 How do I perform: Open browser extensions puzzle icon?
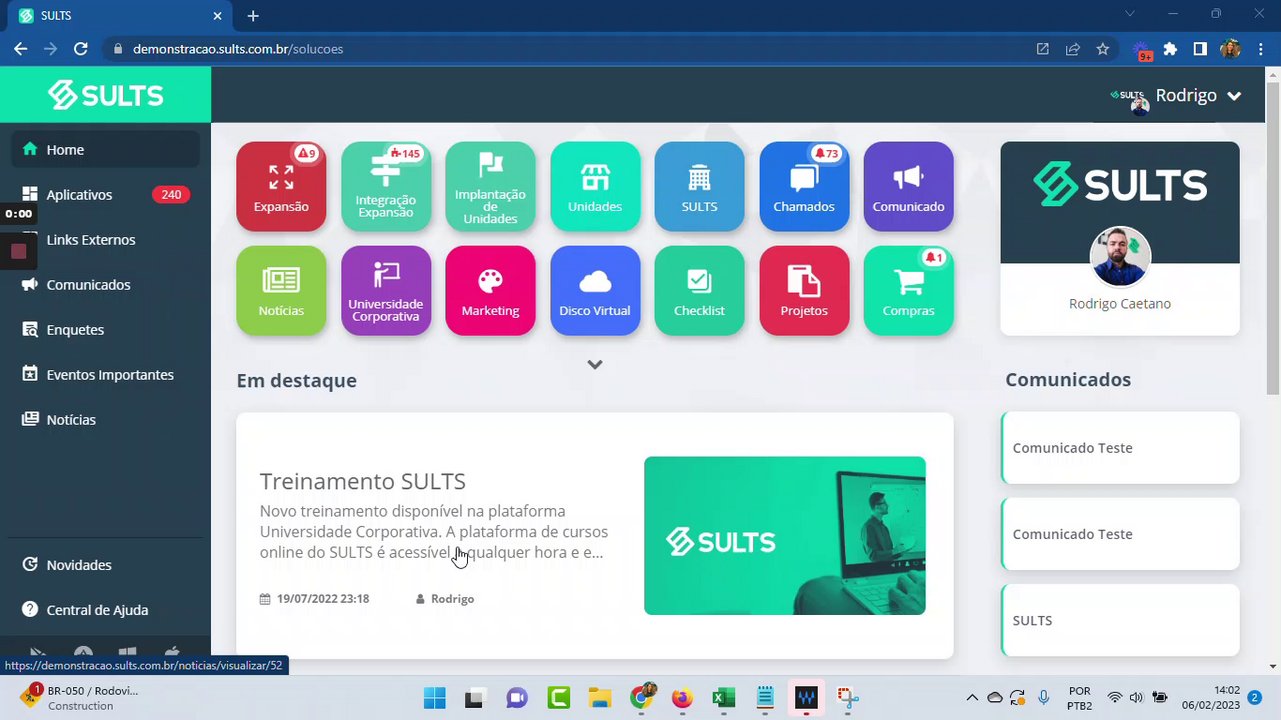pyautogui.click(x=1170, y=49)
